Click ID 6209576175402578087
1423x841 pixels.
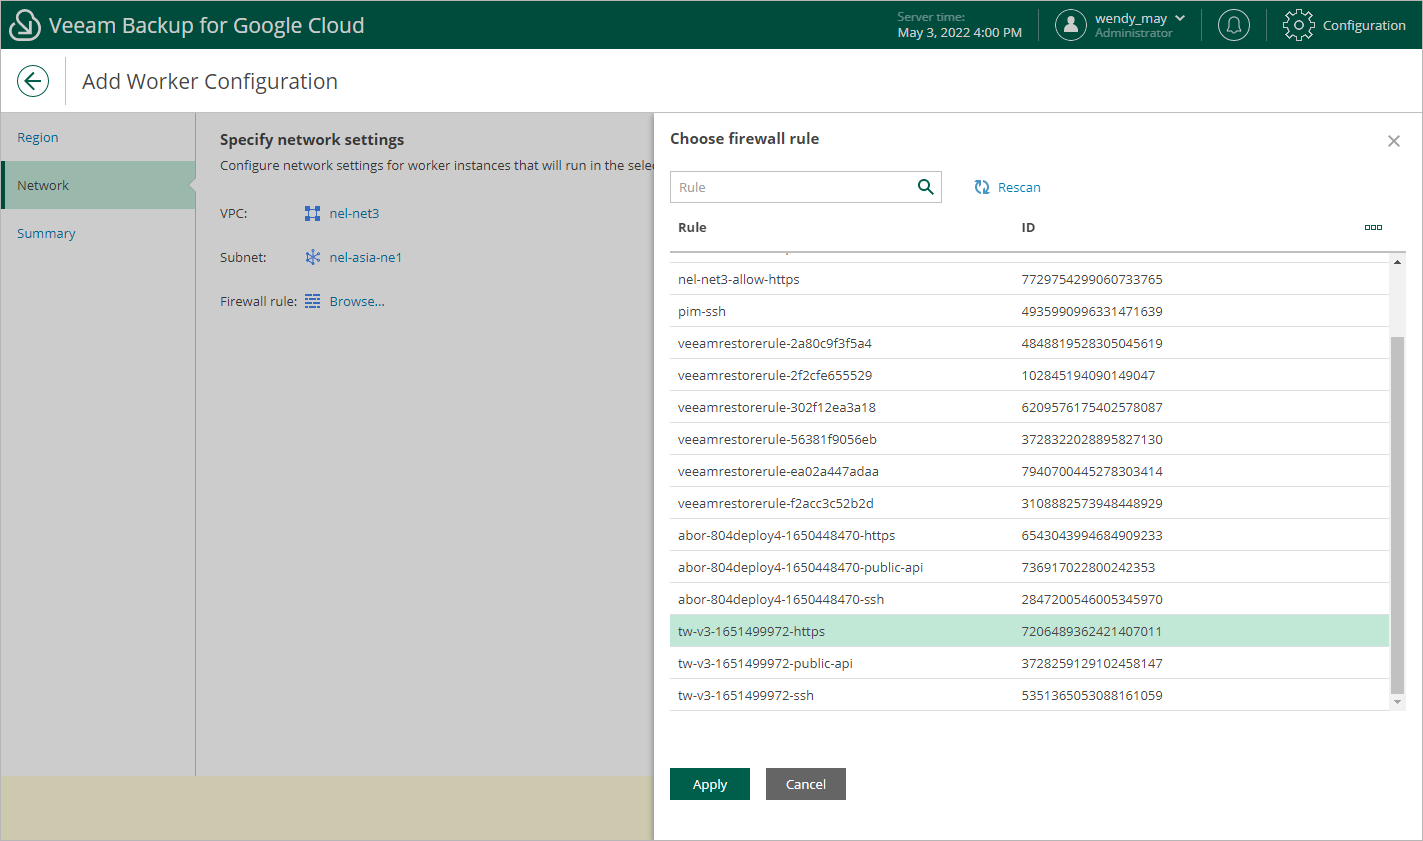(x=1092, y=407)
